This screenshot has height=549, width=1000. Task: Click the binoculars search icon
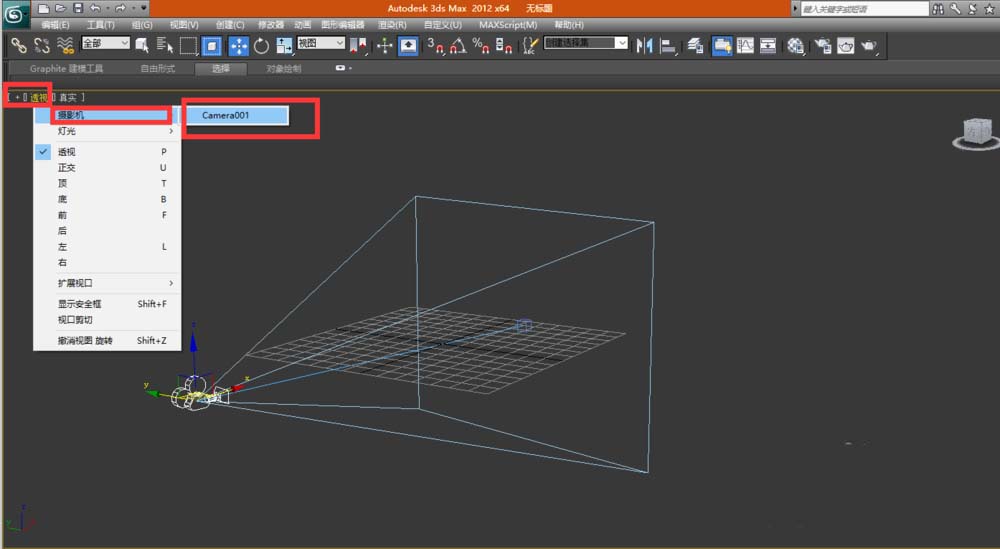(x=938, y=8)
